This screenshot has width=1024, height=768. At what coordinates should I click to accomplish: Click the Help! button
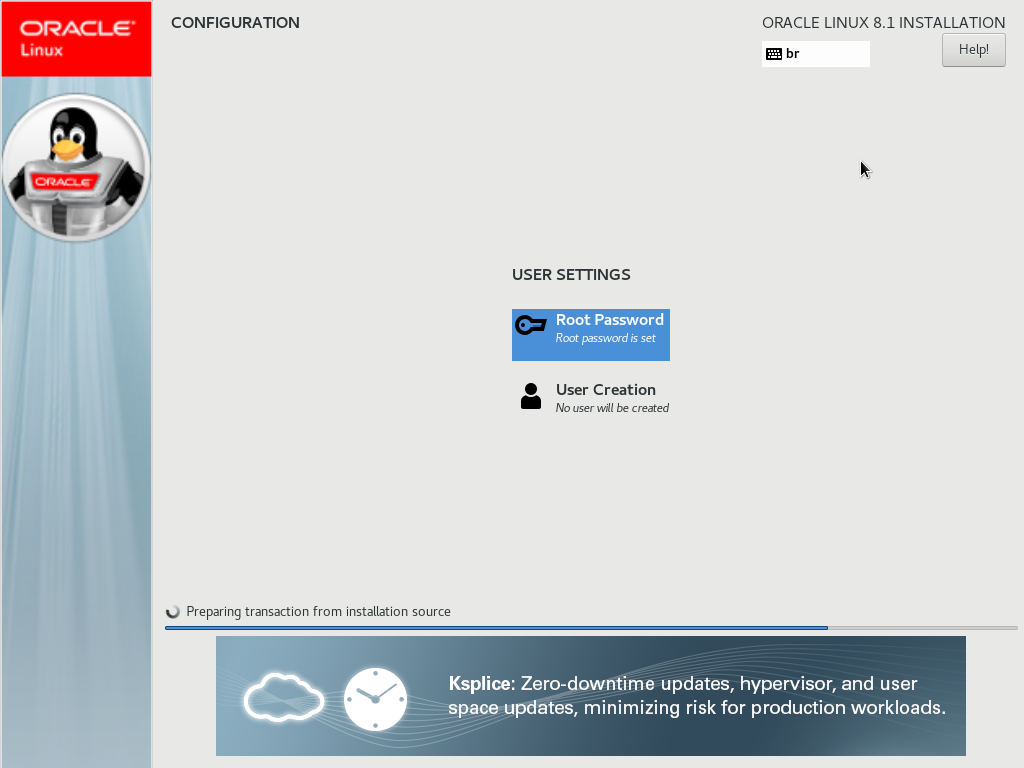pyautogui.click(x=973, y=50)
